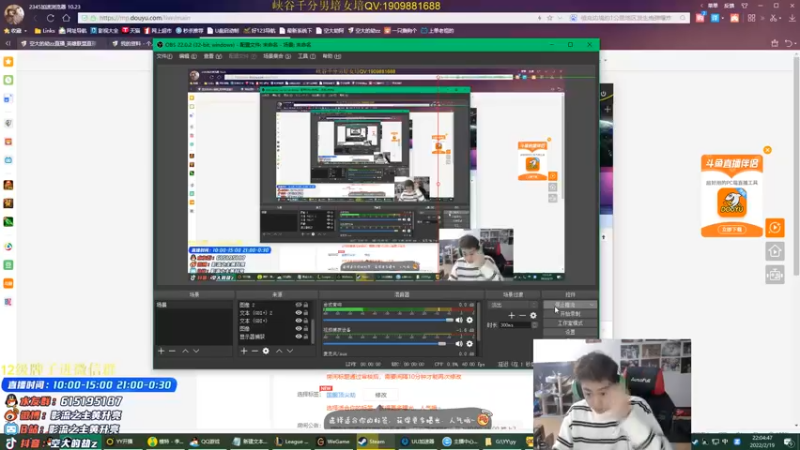Click the 300ms duration field

(x=515, y=325)
